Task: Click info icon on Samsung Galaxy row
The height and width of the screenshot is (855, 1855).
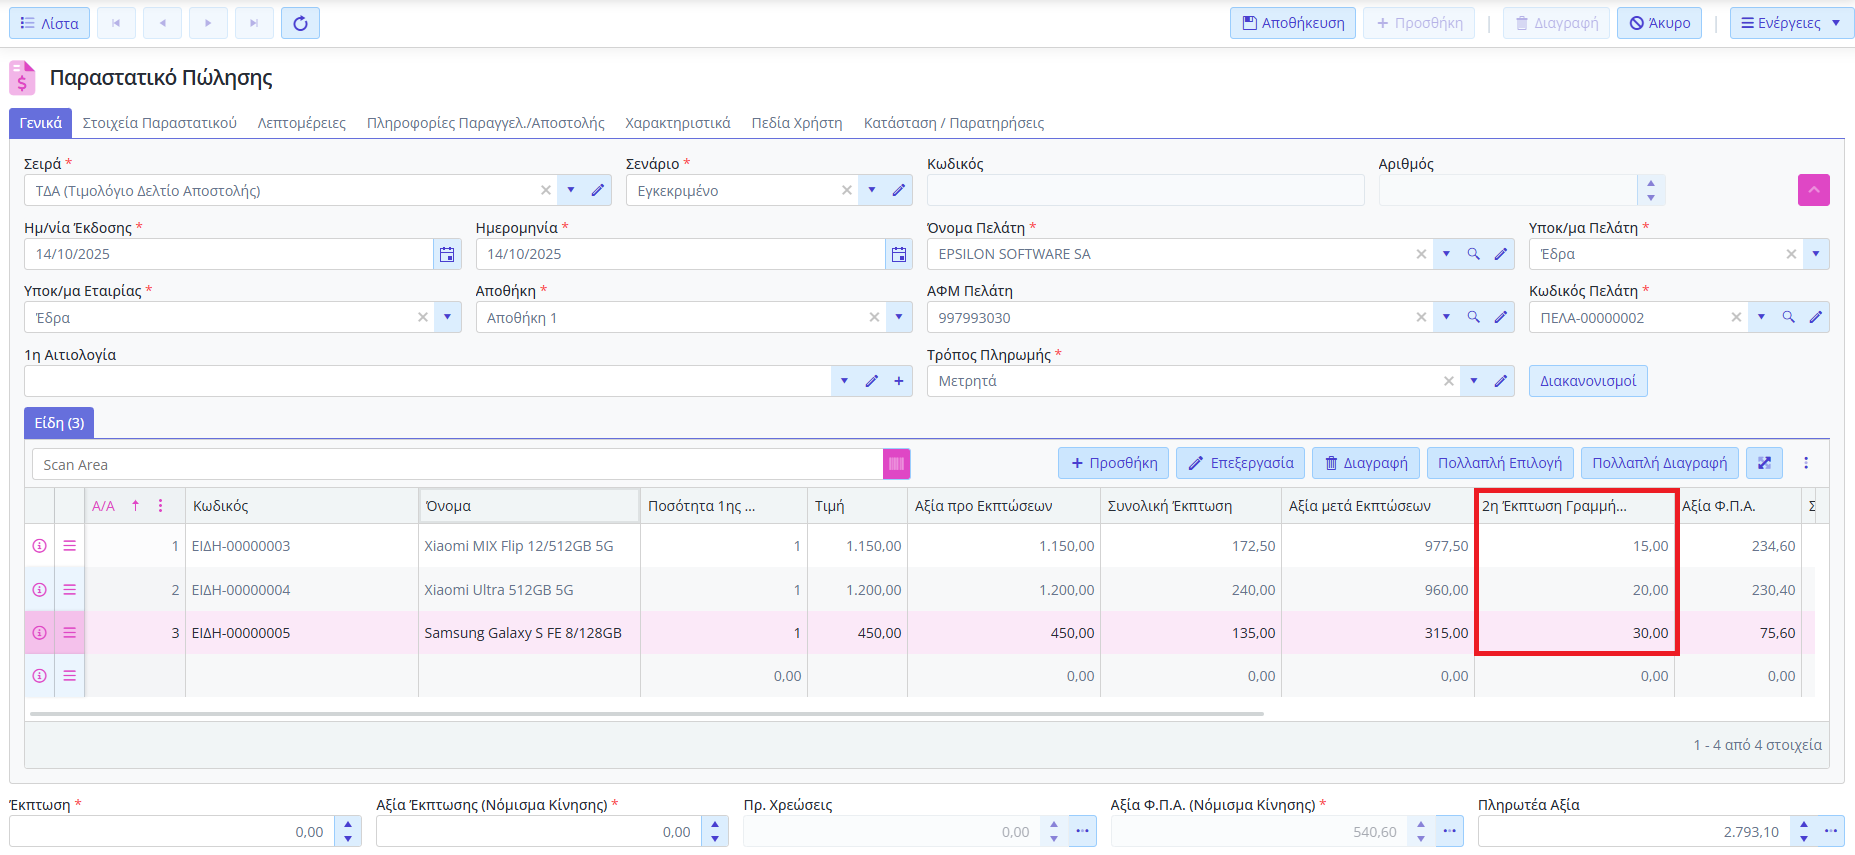Action: (x=40, y=633)
